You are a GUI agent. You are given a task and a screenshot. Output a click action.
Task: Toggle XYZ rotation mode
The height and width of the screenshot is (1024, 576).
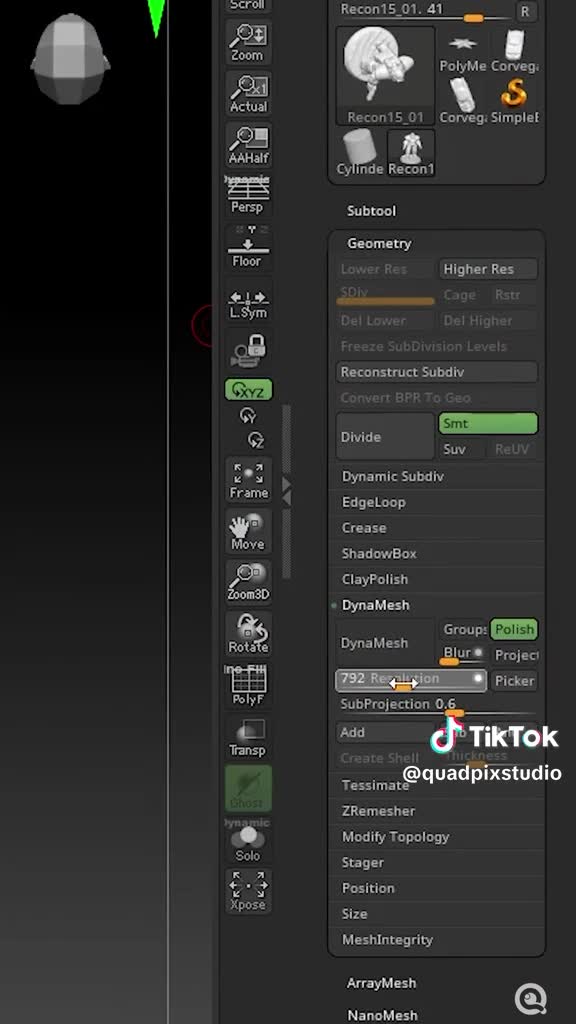coord(248,390)
